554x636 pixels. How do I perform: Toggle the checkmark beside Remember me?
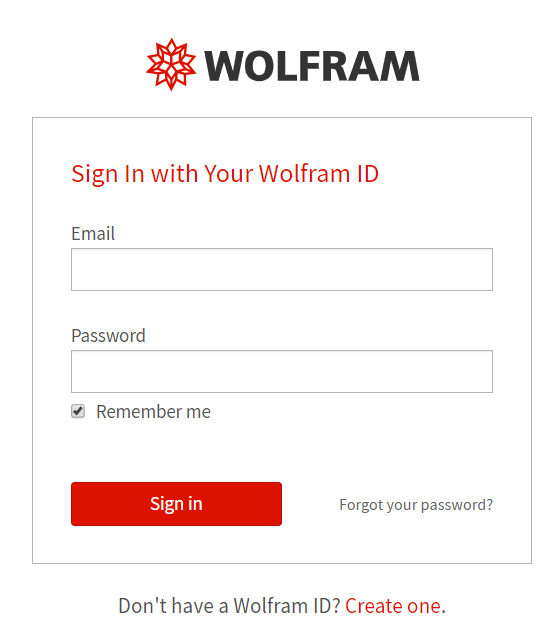point(78,411)
